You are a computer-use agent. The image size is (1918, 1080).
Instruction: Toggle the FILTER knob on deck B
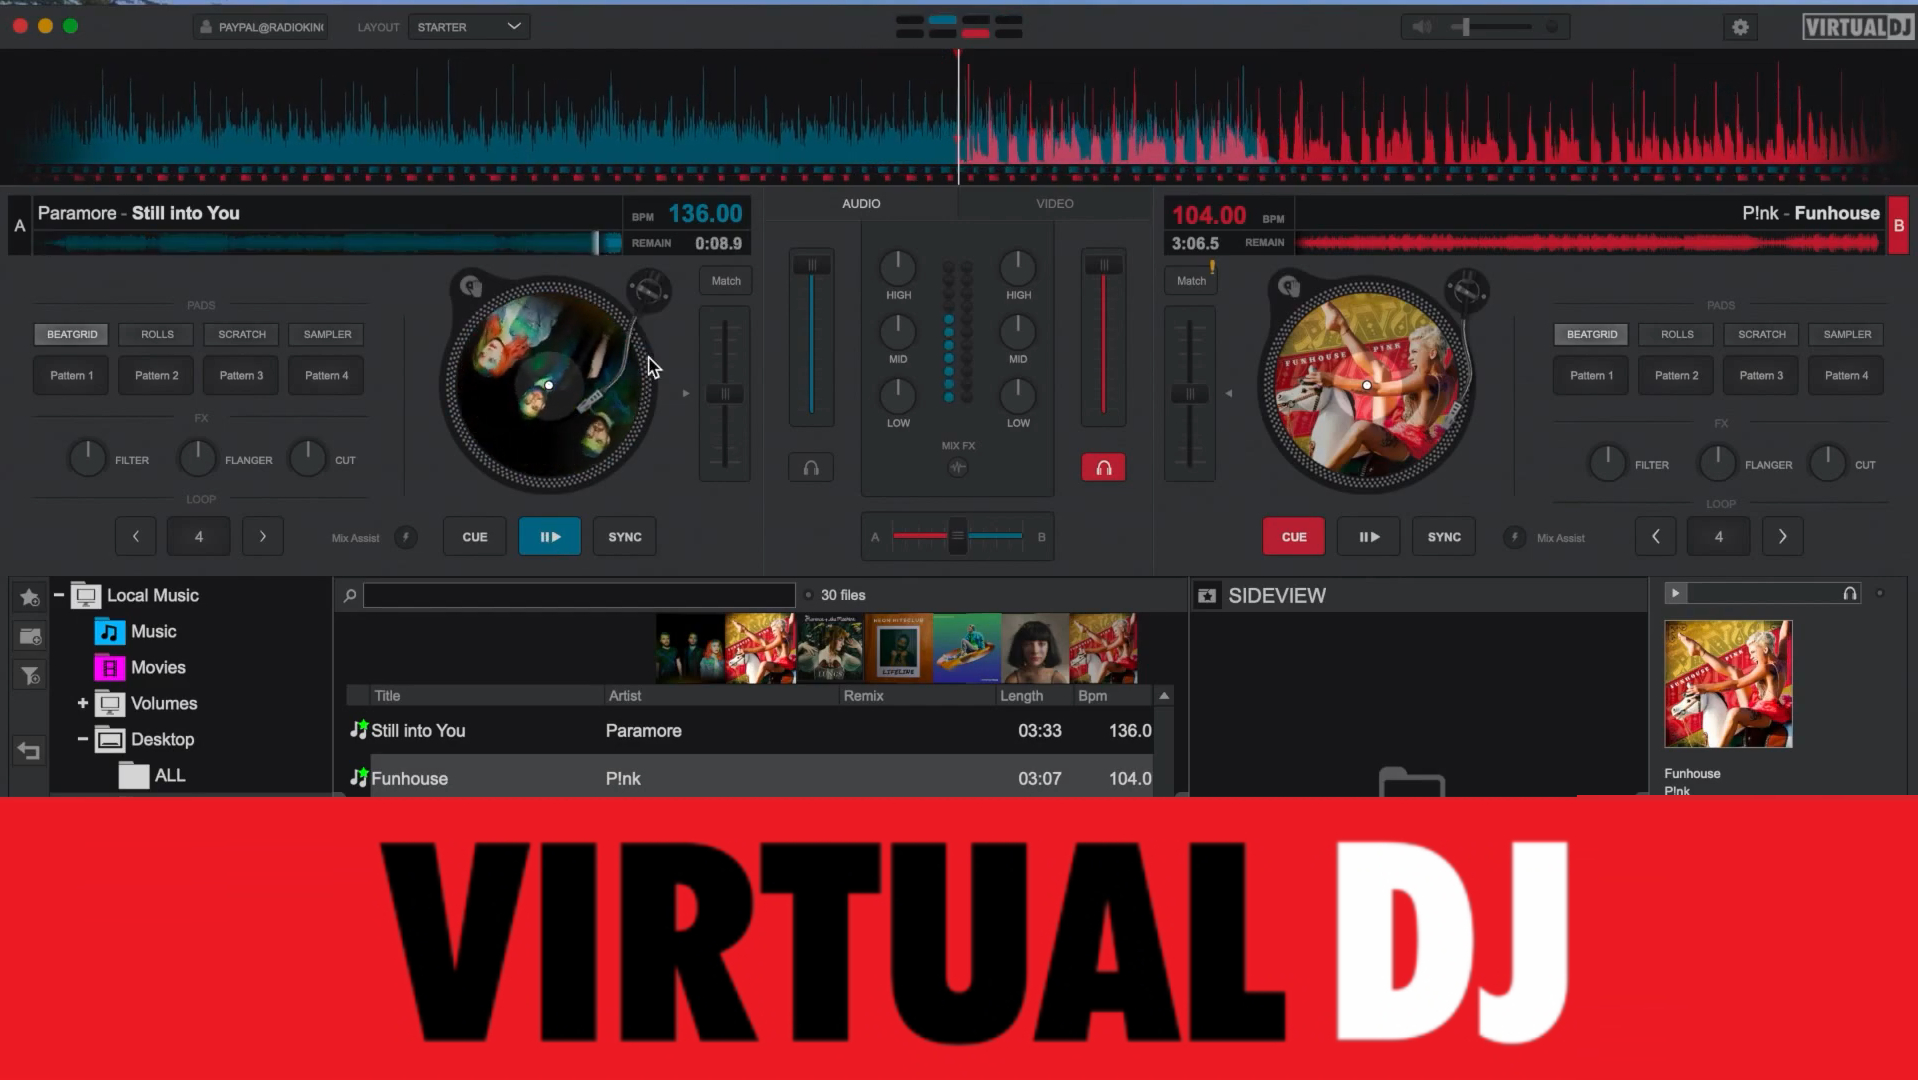click(1607, 463)
